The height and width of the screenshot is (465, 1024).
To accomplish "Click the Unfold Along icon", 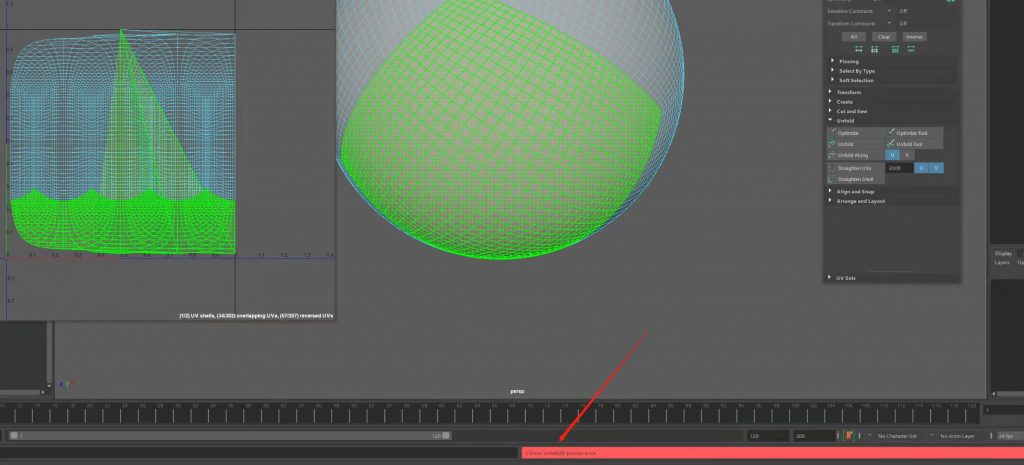I will pos(832,156).
